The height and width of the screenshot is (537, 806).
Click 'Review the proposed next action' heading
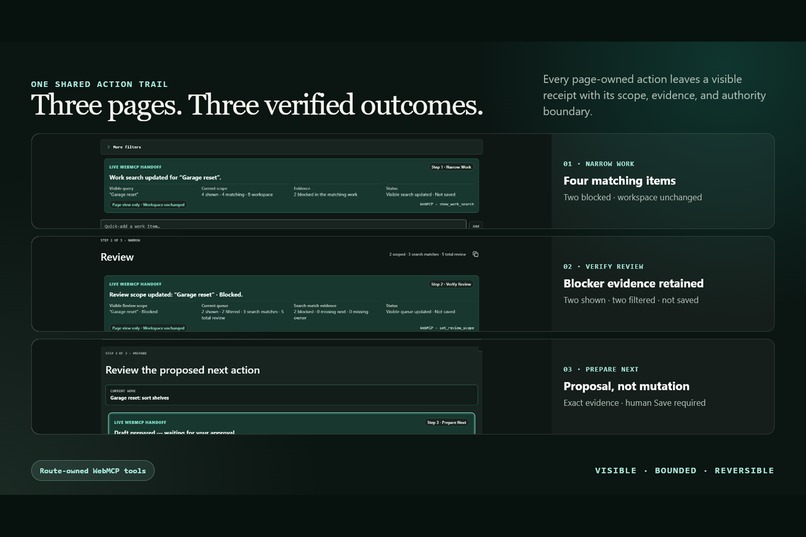pyautogui.click(x=182, y=370)
